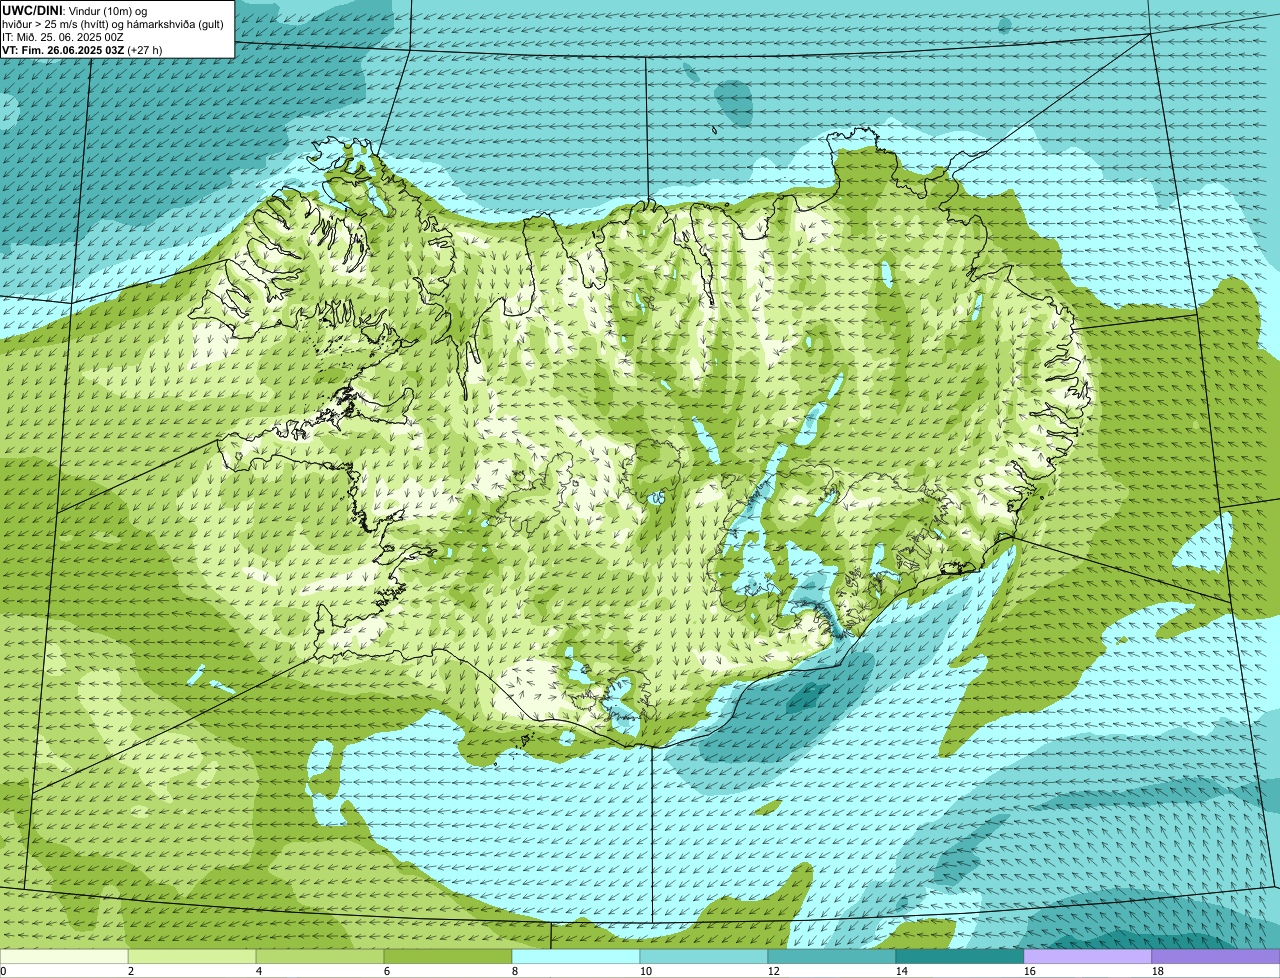Pick the 12–14 m/s teal legend swatch
Viewport: 1280px width, 978px height.
832,957
